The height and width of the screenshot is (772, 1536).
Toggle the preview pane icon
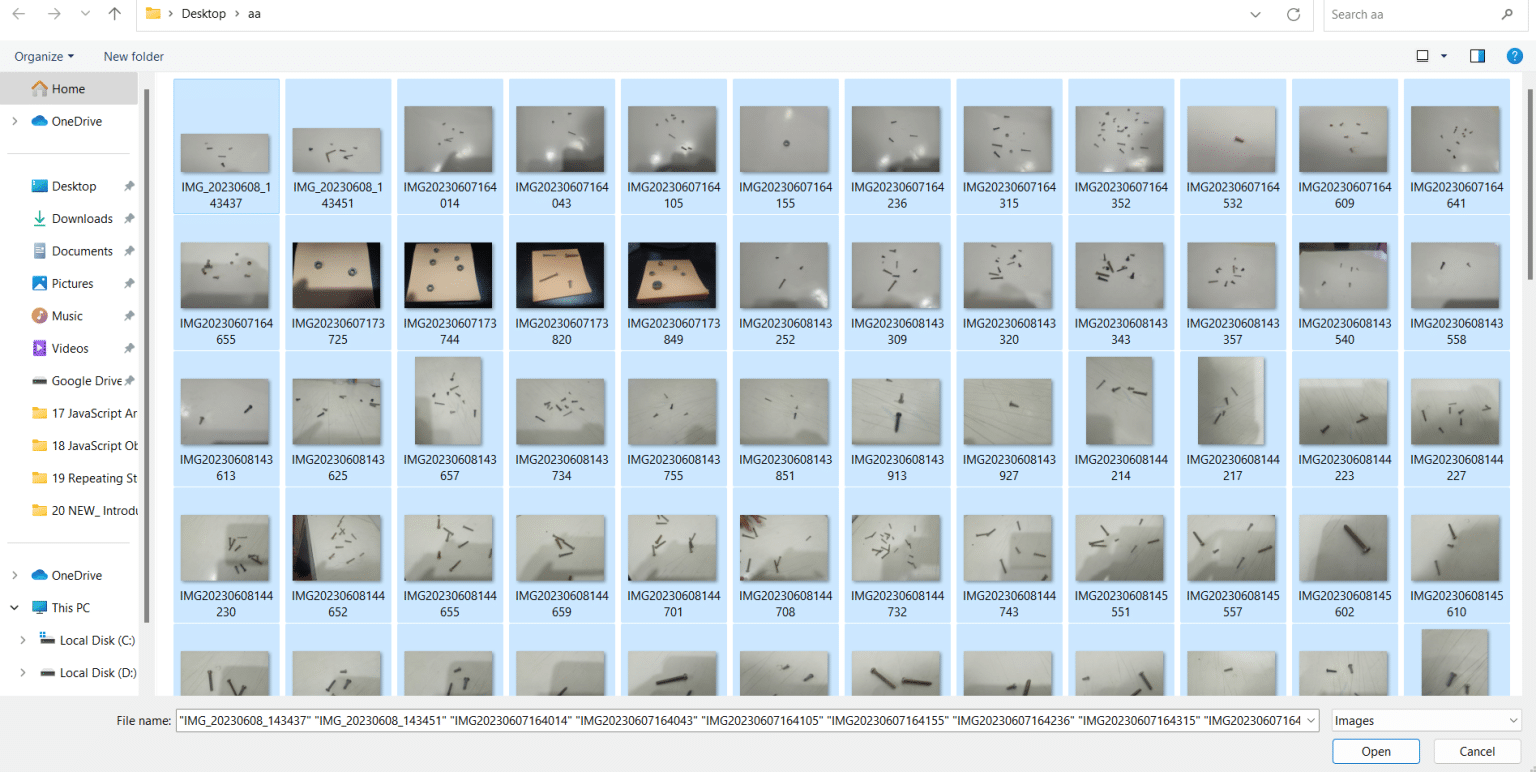coord(1476,56)
